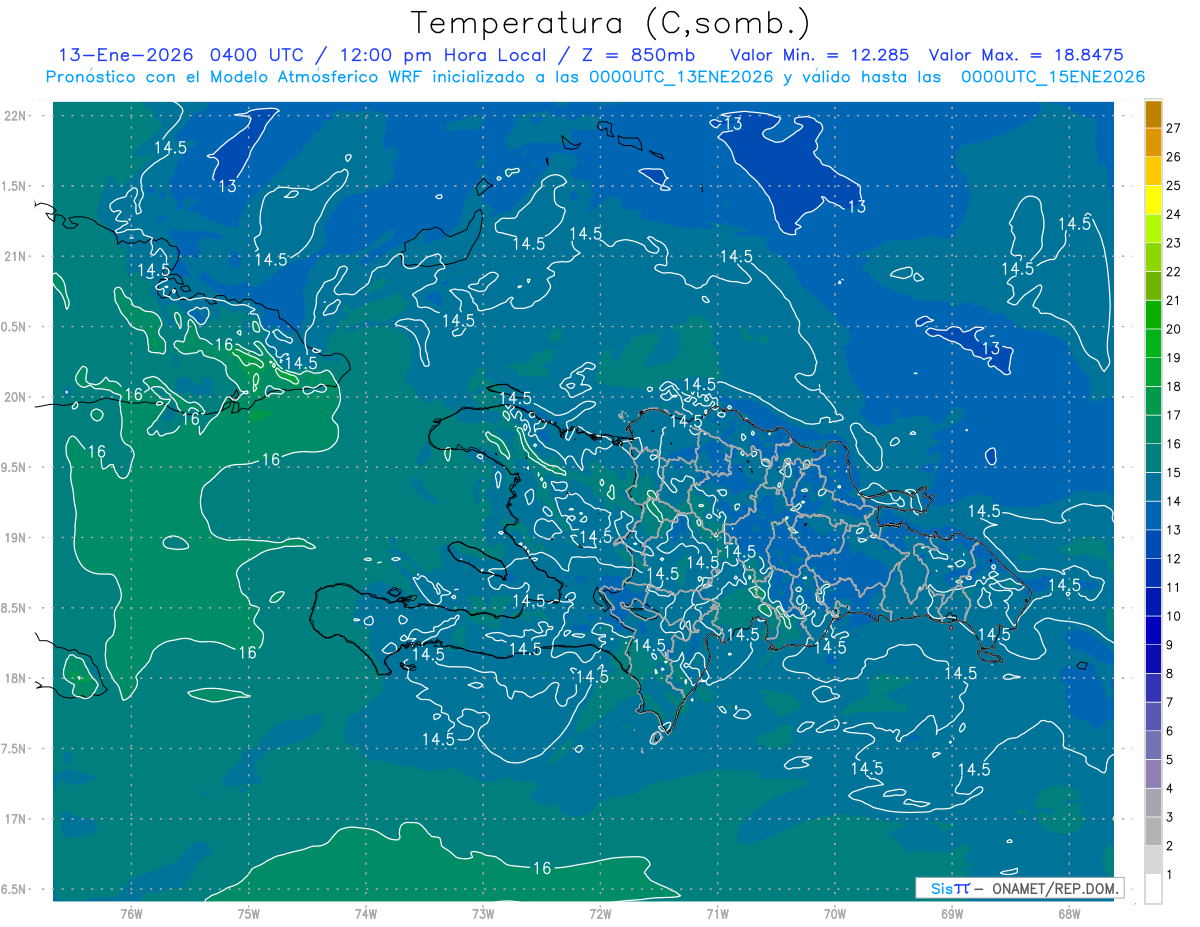This screenshot has width=1200, height=927.
Task: Click the '68W' longitude axis label
Action: coord(1069,913)
